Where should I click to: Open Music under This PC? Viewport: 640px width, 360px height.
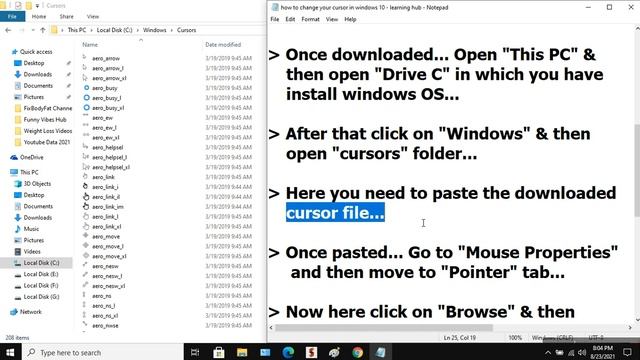pyautogui.click(x=27, y=229)
